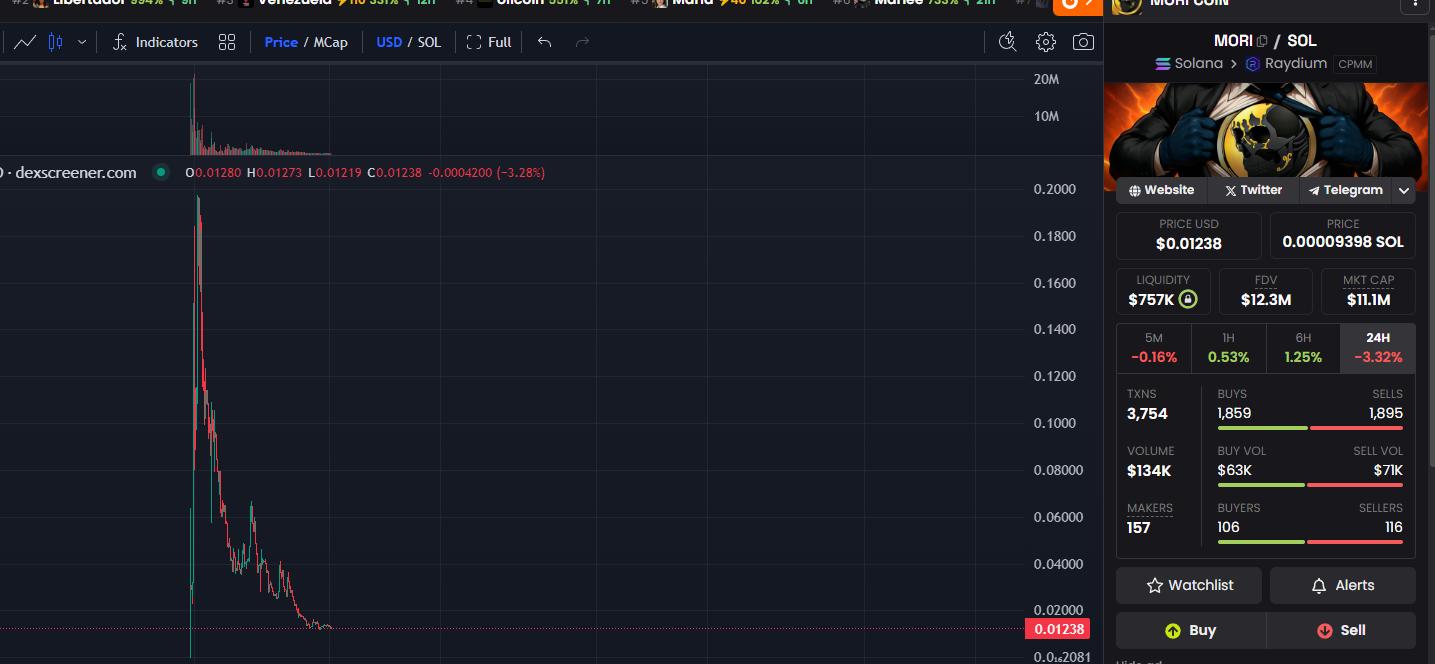Click the CPMM pool label
Image resolution: width=1435 pixels, height=664 pixels.
coord(1355,64)
